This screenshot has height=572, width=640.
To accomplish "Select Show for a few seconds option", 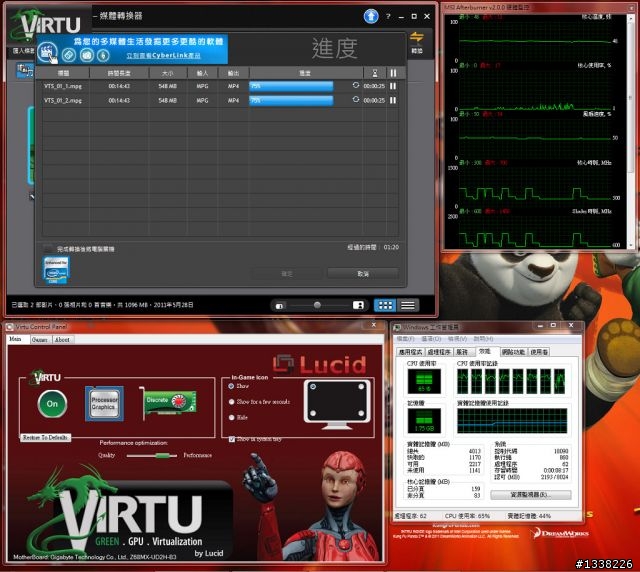I will click(231, 402).
